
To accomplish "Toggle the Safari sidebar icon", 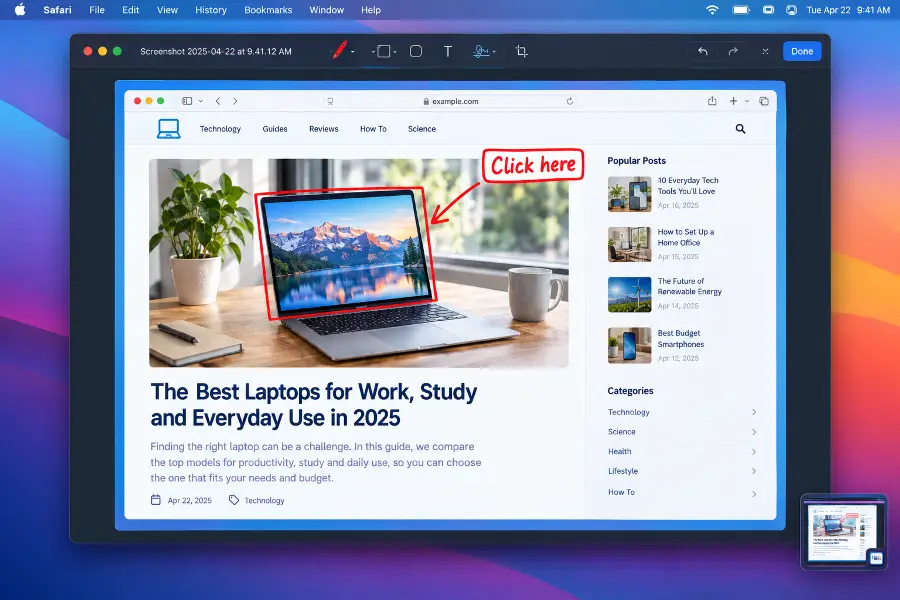I will (x=187, y=101).
